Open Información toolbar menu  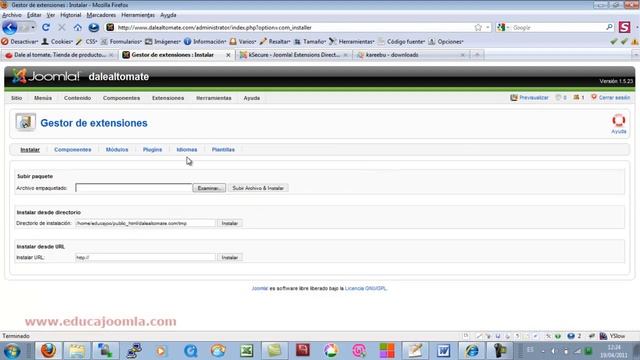point(205,42)
